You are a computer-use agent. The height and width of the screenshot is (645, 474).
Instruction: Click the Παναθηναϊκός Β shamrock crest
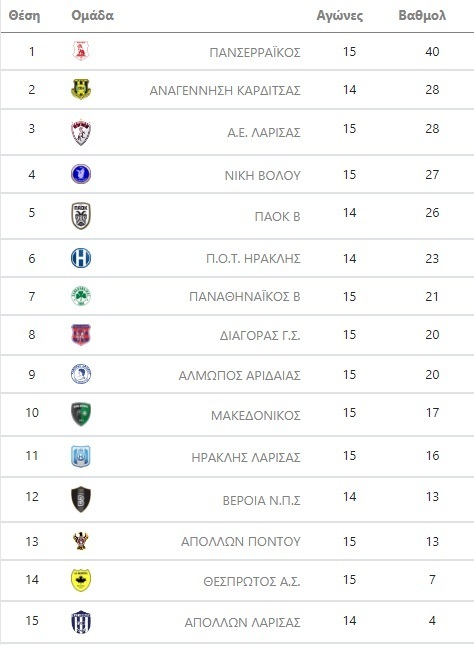coord(81,296)
